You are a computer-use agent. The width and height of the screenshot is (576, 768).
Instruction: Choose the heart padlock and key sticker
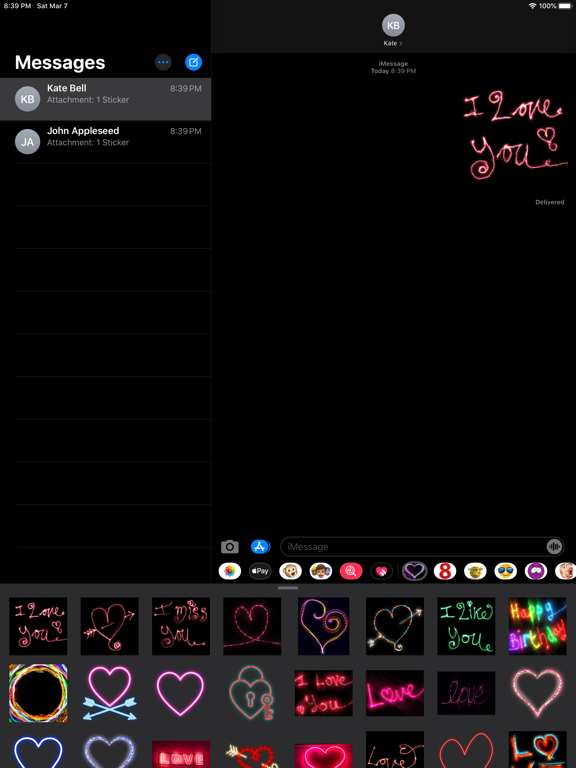(252, 693)
